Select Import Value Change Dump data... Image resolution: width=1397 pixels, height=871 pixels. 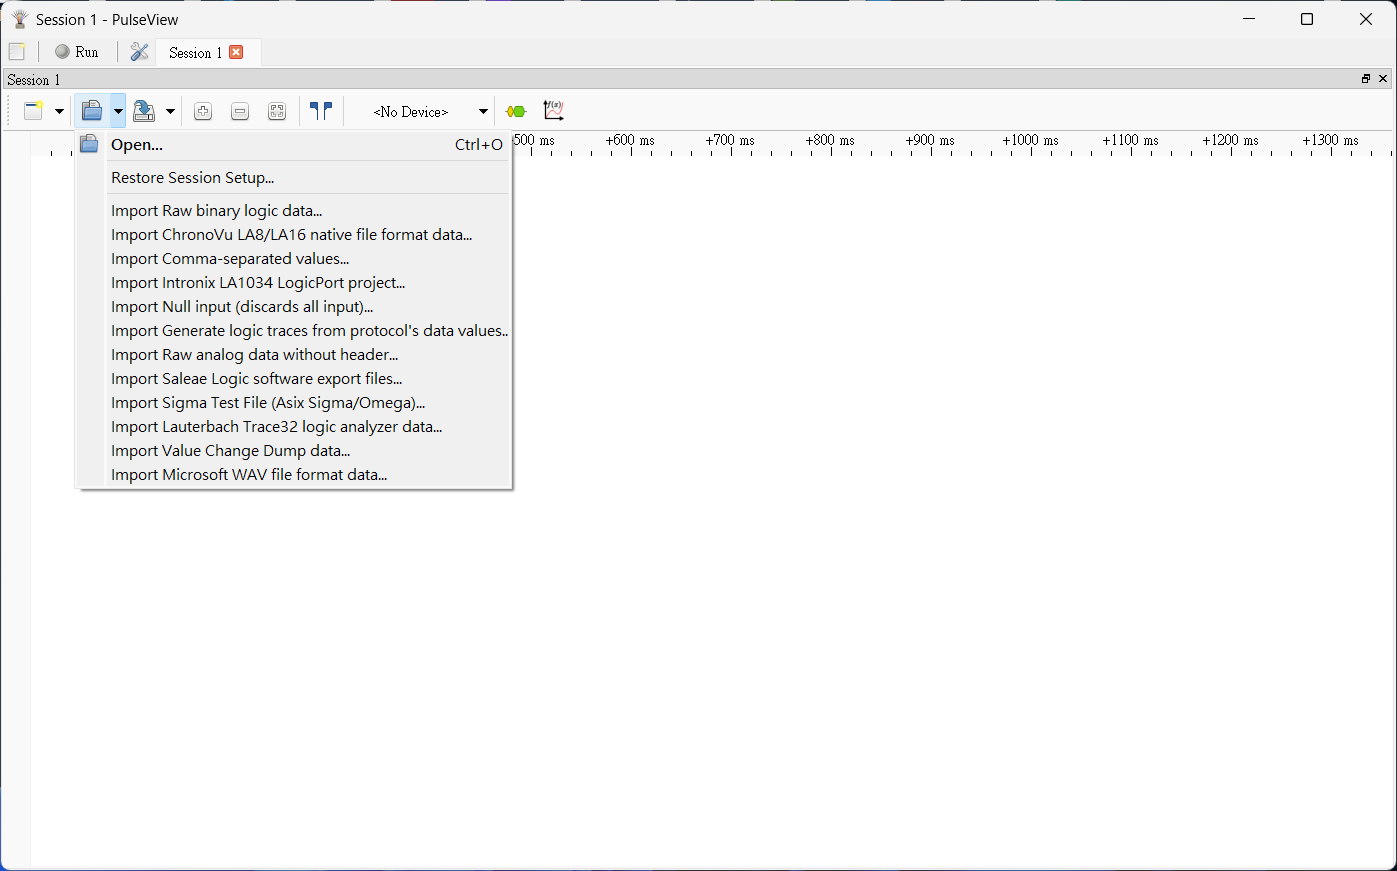point(294,451)
